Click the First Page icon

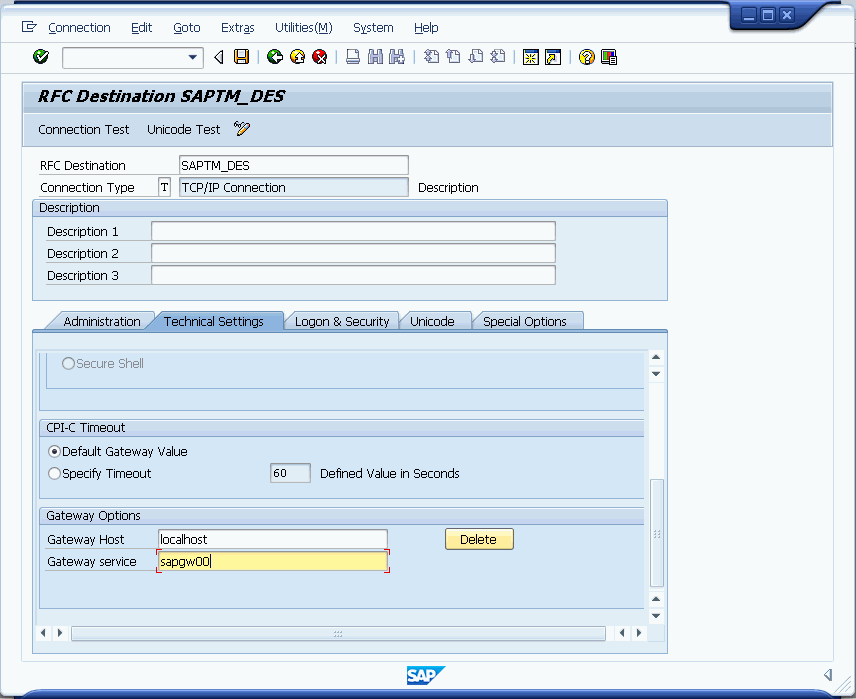pos(431,57)
